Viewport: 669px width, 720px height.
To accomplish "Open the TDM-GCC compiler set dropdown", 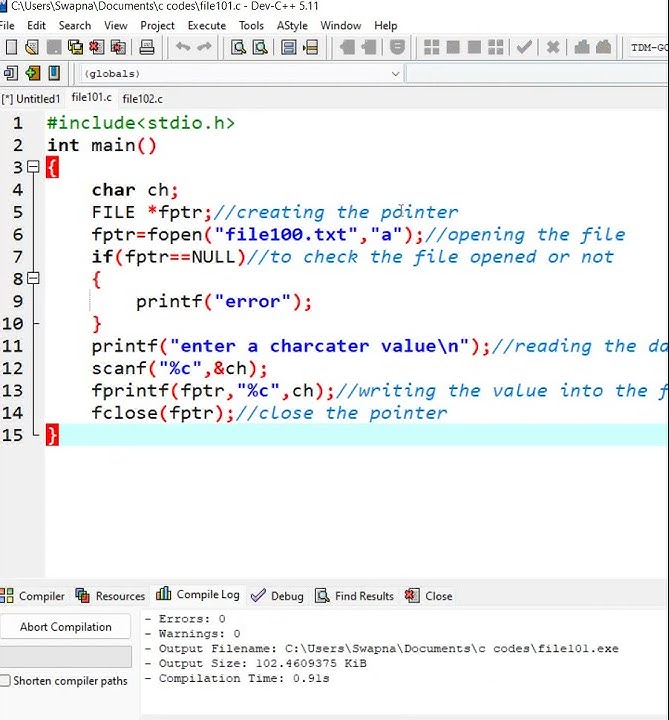I will tap(649, 48).
